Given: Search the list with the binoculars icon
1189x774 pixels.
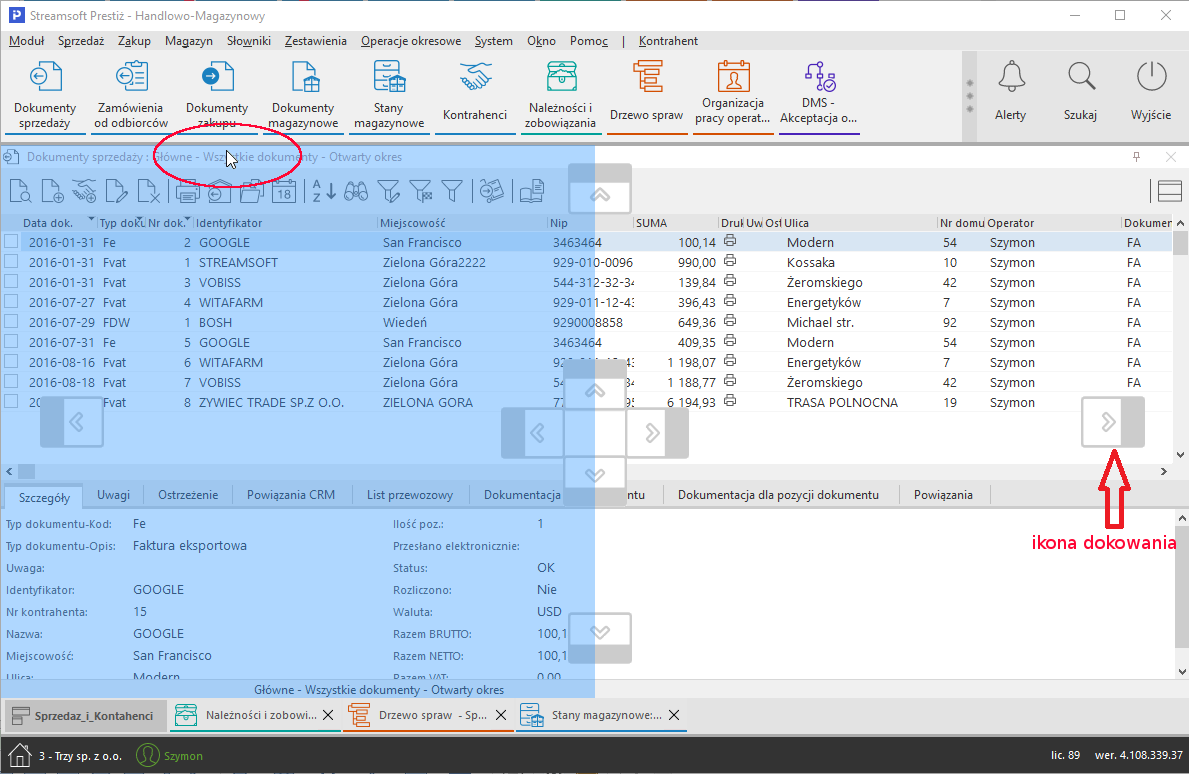Looking at the screenshot, I should 356,191.
